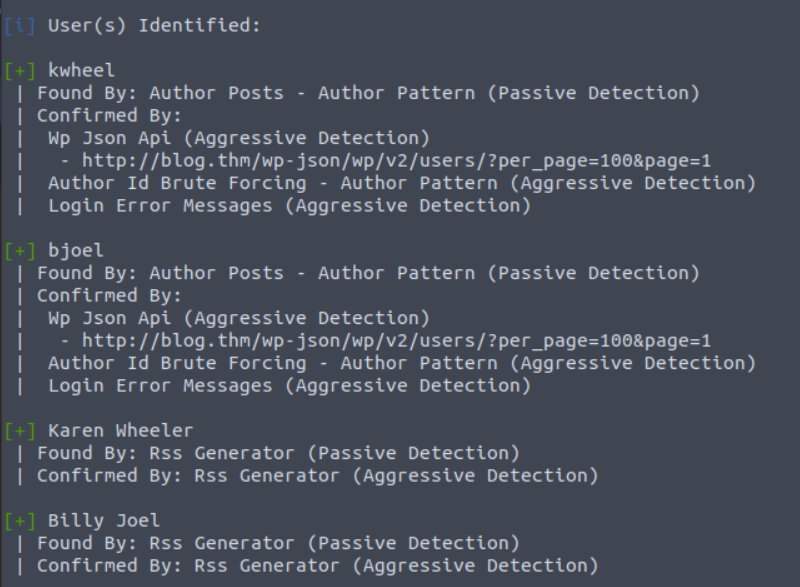Click Confirmed By label under kwheel
The width and height of the screenshot is (800, 587).
(109, 116)
